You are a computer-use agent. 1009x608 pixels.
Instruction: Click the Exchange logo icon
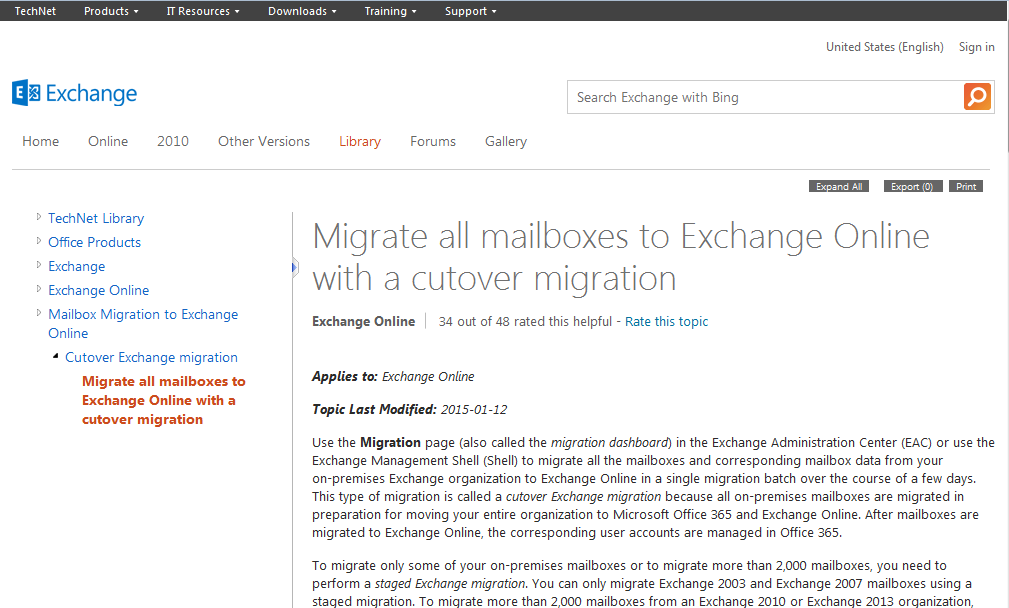point(26,93)
